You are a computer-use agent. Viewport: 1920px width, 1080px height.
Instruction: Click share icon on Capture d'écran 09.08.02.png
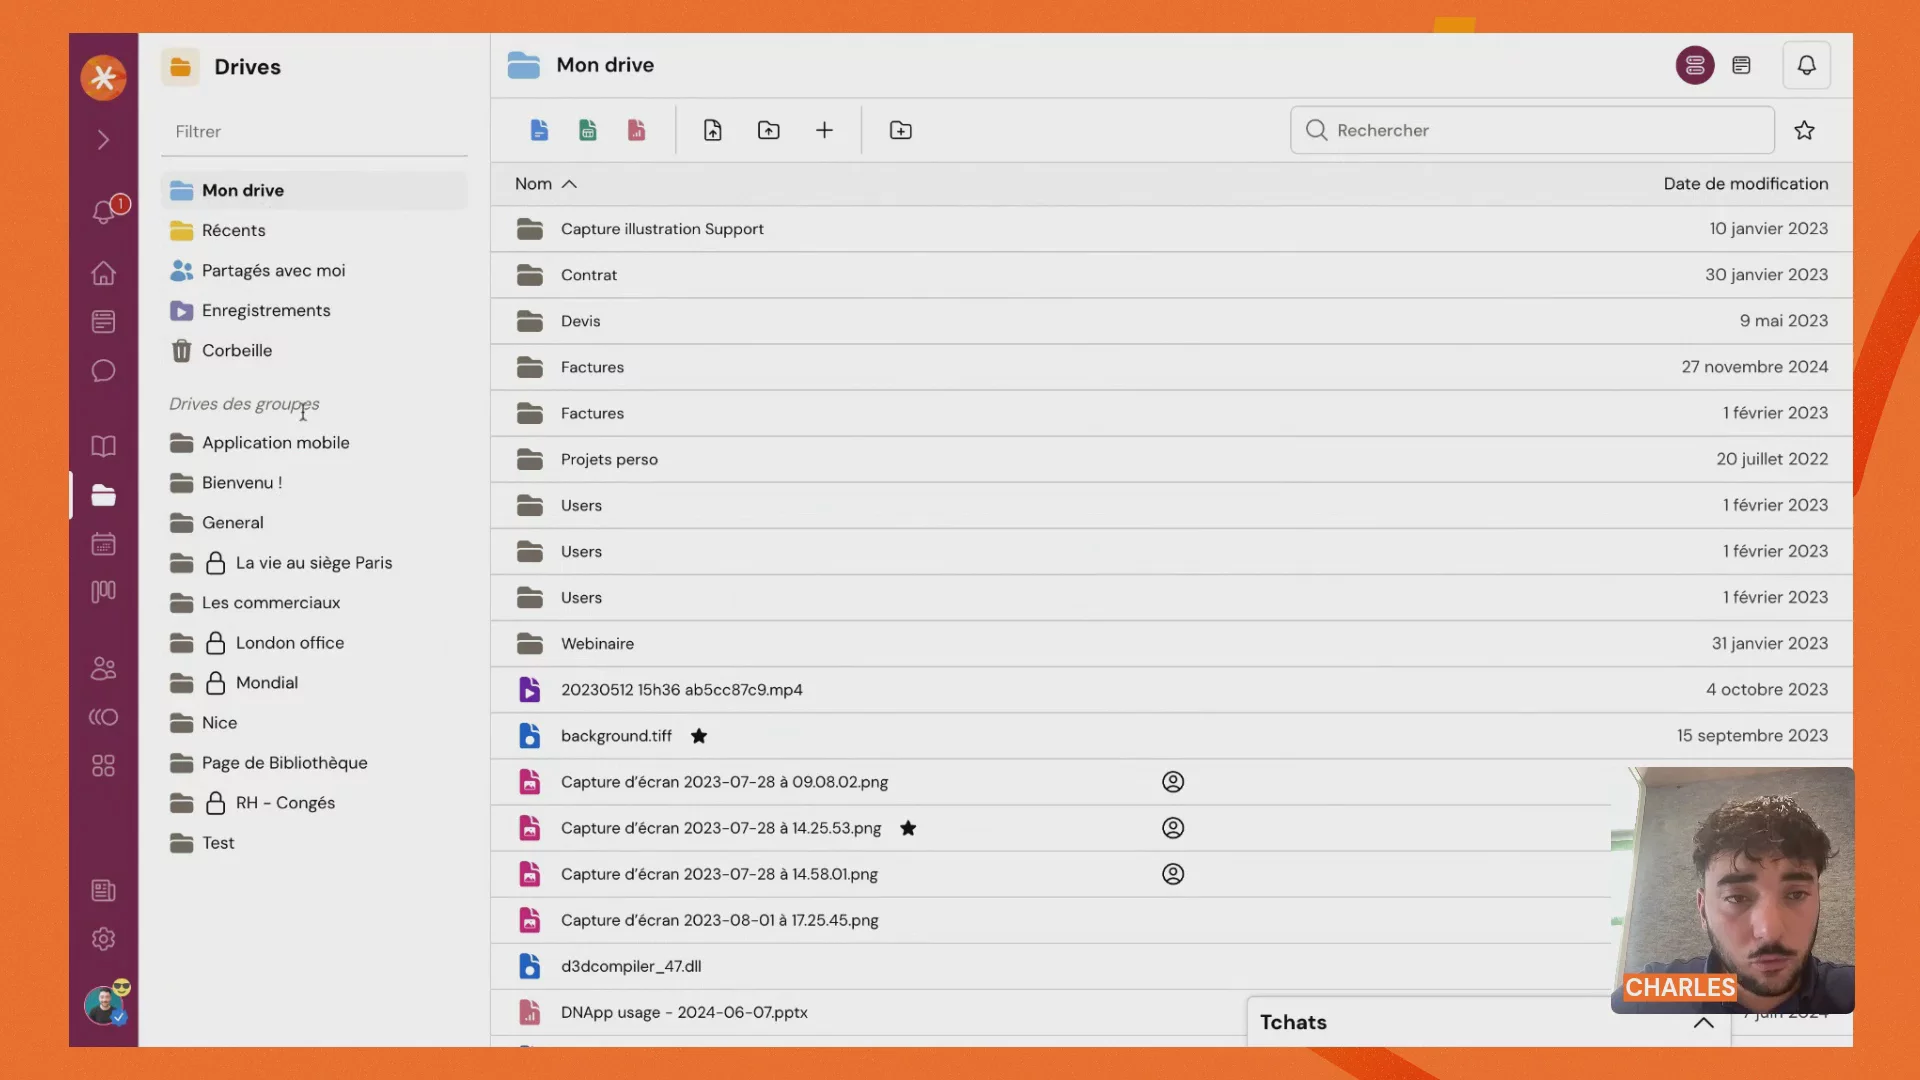pyautogui.click(x=1173, y=782)
